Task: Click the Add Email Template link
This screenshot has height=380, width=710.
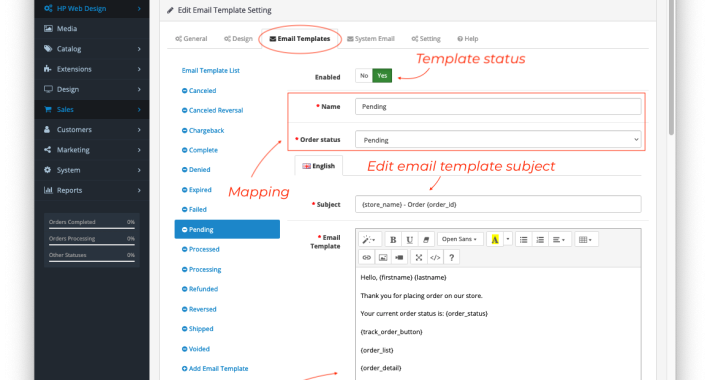Action: 215,369
